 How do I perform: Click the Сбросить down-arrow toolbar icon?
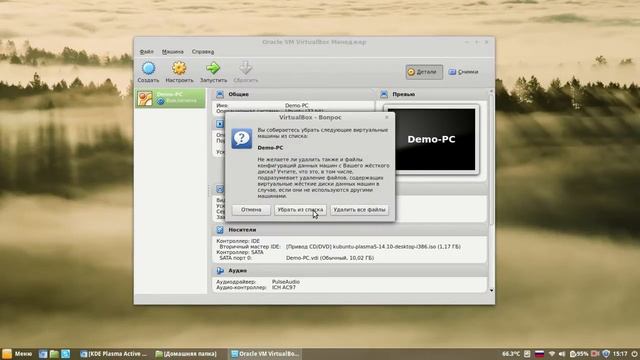point(245,68)
